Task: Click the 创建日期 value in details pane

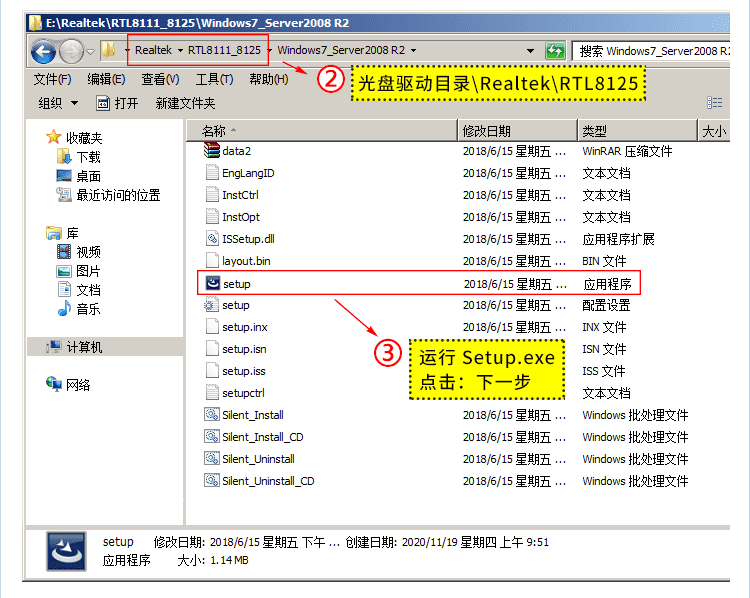Action: 475,542
